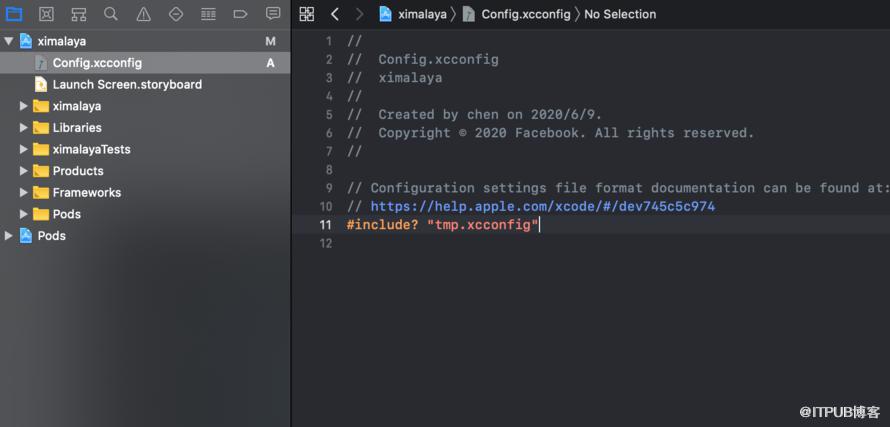This screenshot has height=427, width=890.
Task: Click ximalaya in the jump bar
Action: click(422, 14)
